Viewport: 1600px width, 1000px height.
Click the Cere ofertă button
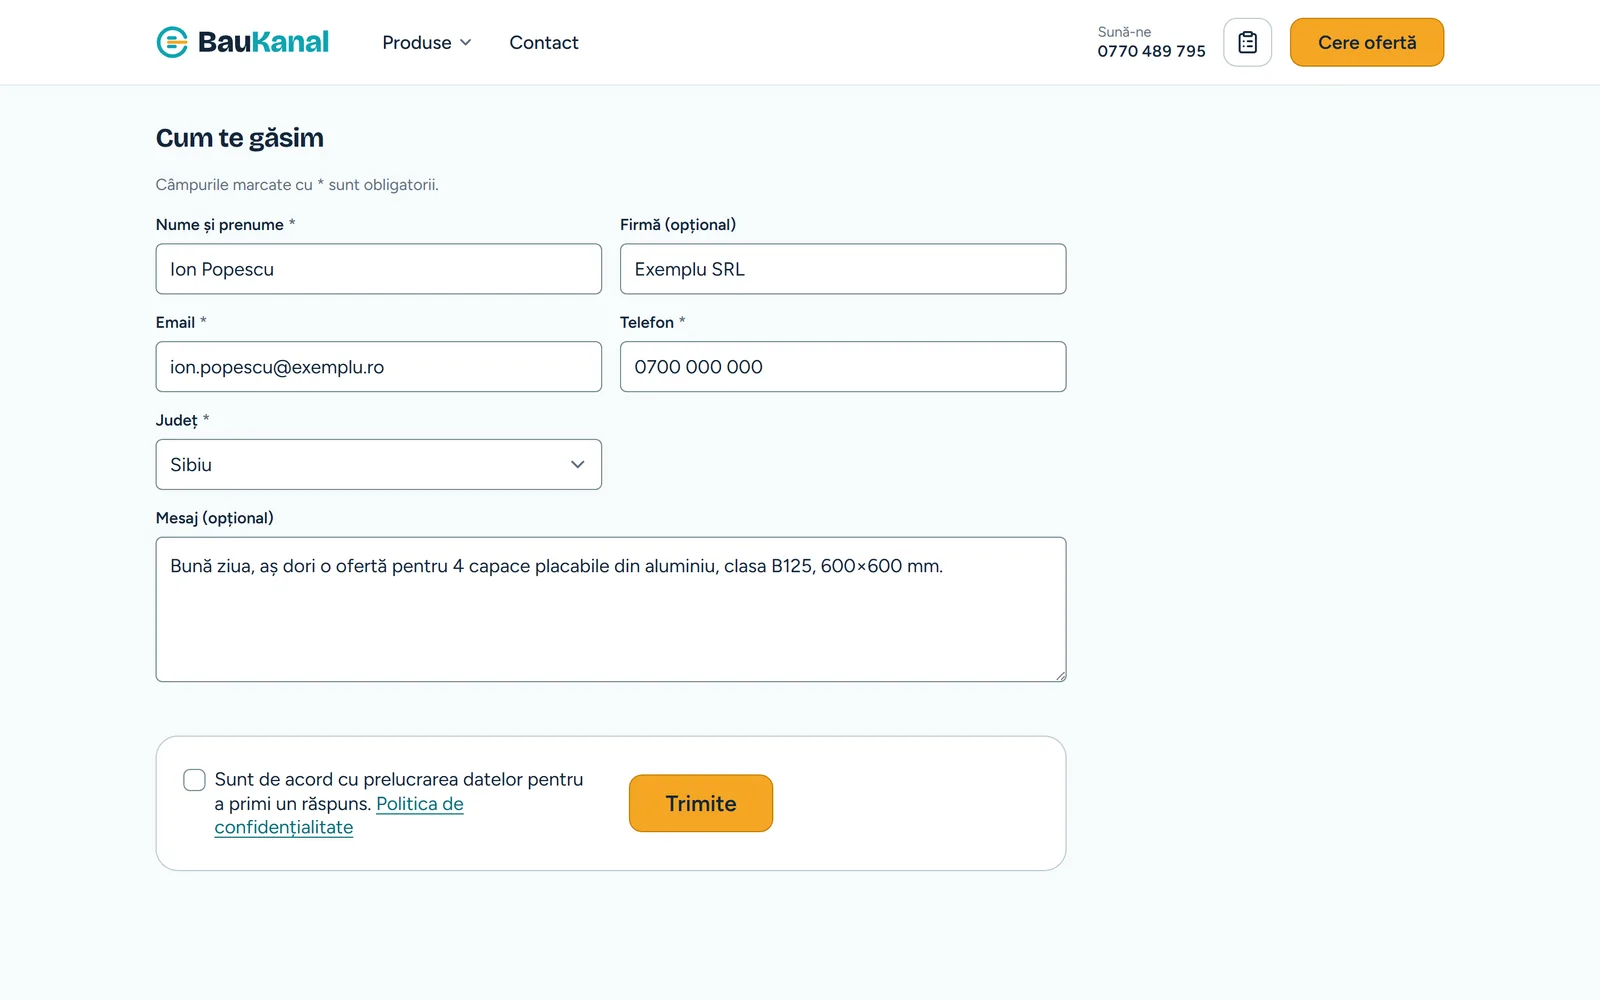pyautogui.click(x=1367, y=42)
